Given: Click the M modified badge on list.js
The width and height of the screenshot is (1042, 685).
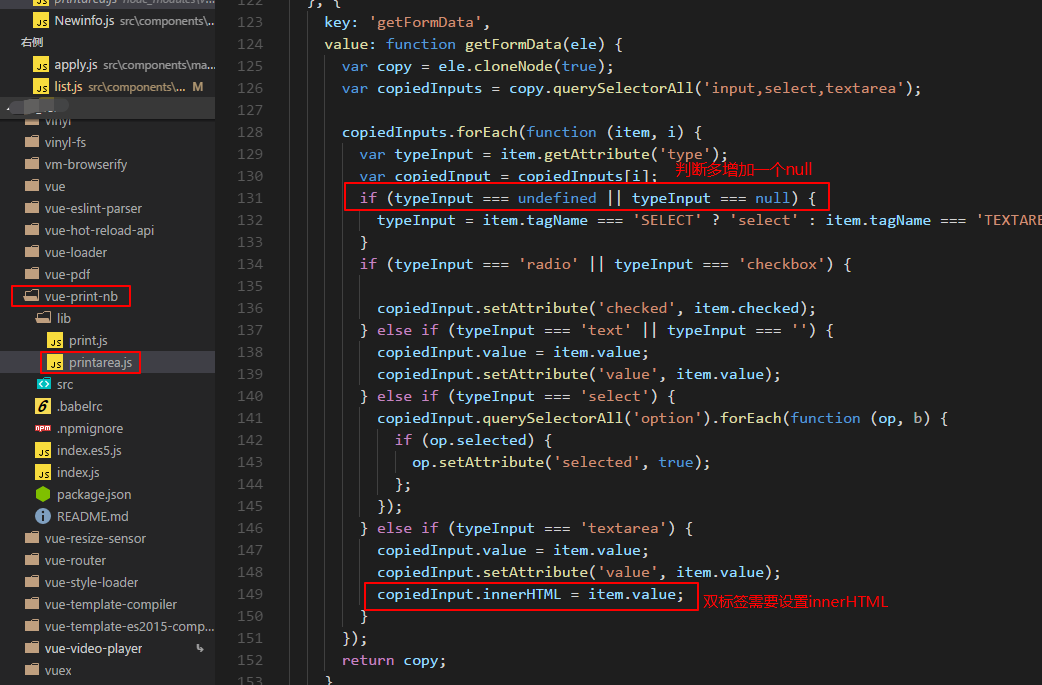Looking at the screenshot, I should pyautogui.click(x=197, y=86).
